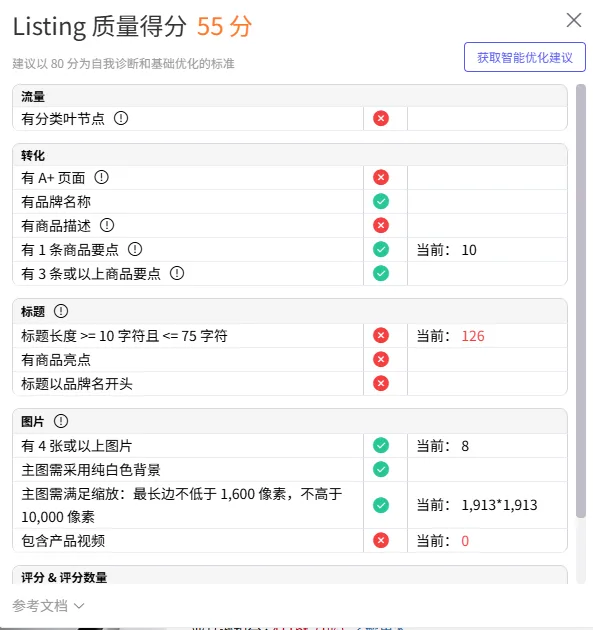Click red fail icon for 有分类叶节点
The image size is (593, 630).
coord(381,119)
